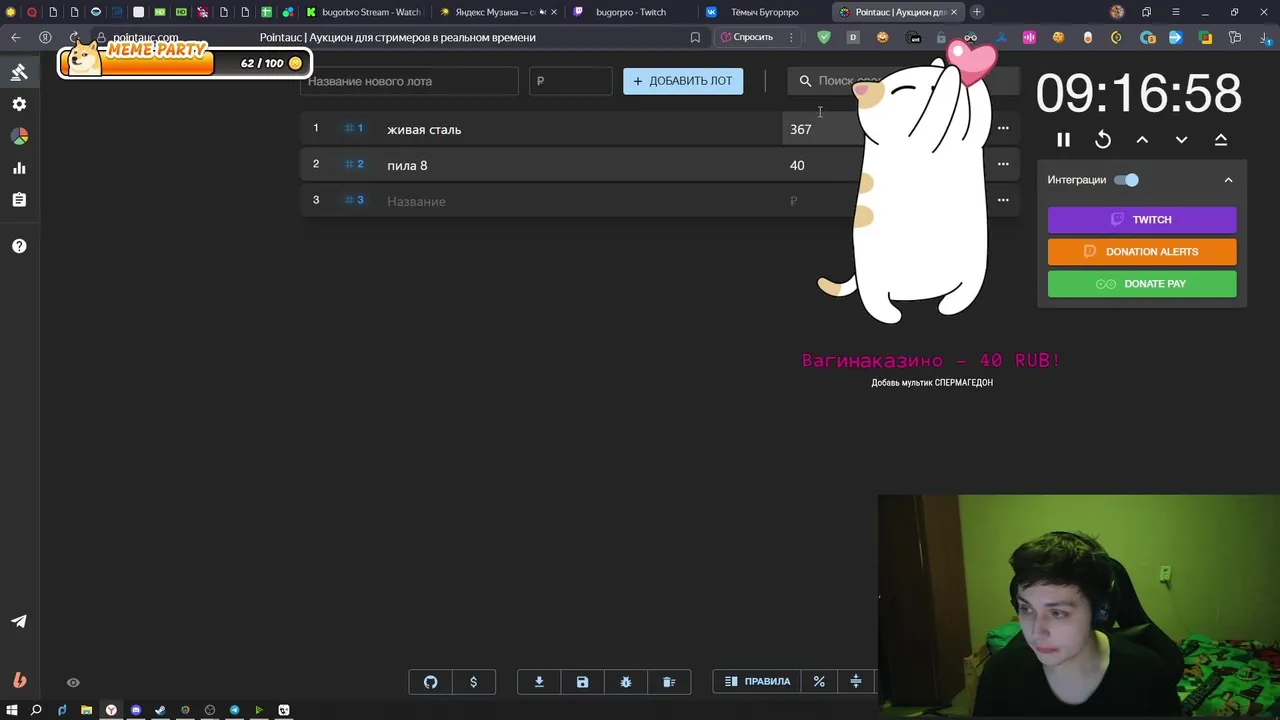Click the #2 tag of пила 8
This screenshot has width=1280, height=720.
click(x=354, y=164)
